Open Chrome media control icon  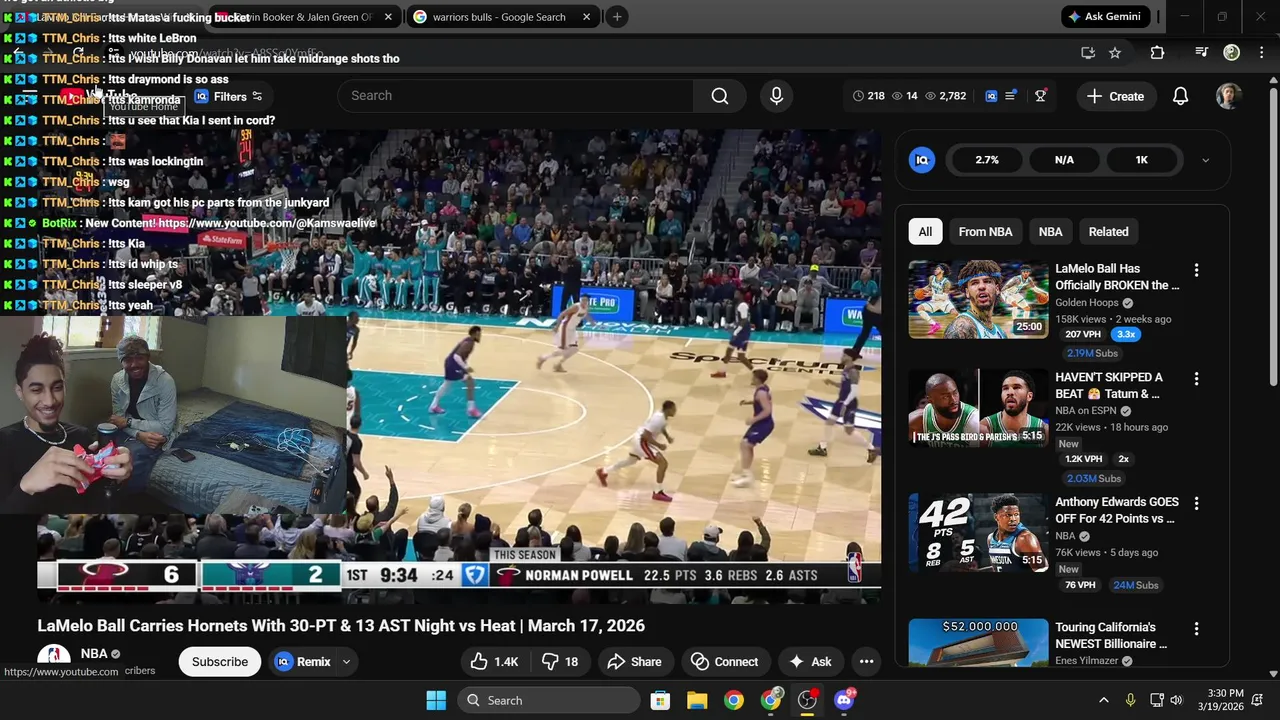pos(1202,52)
